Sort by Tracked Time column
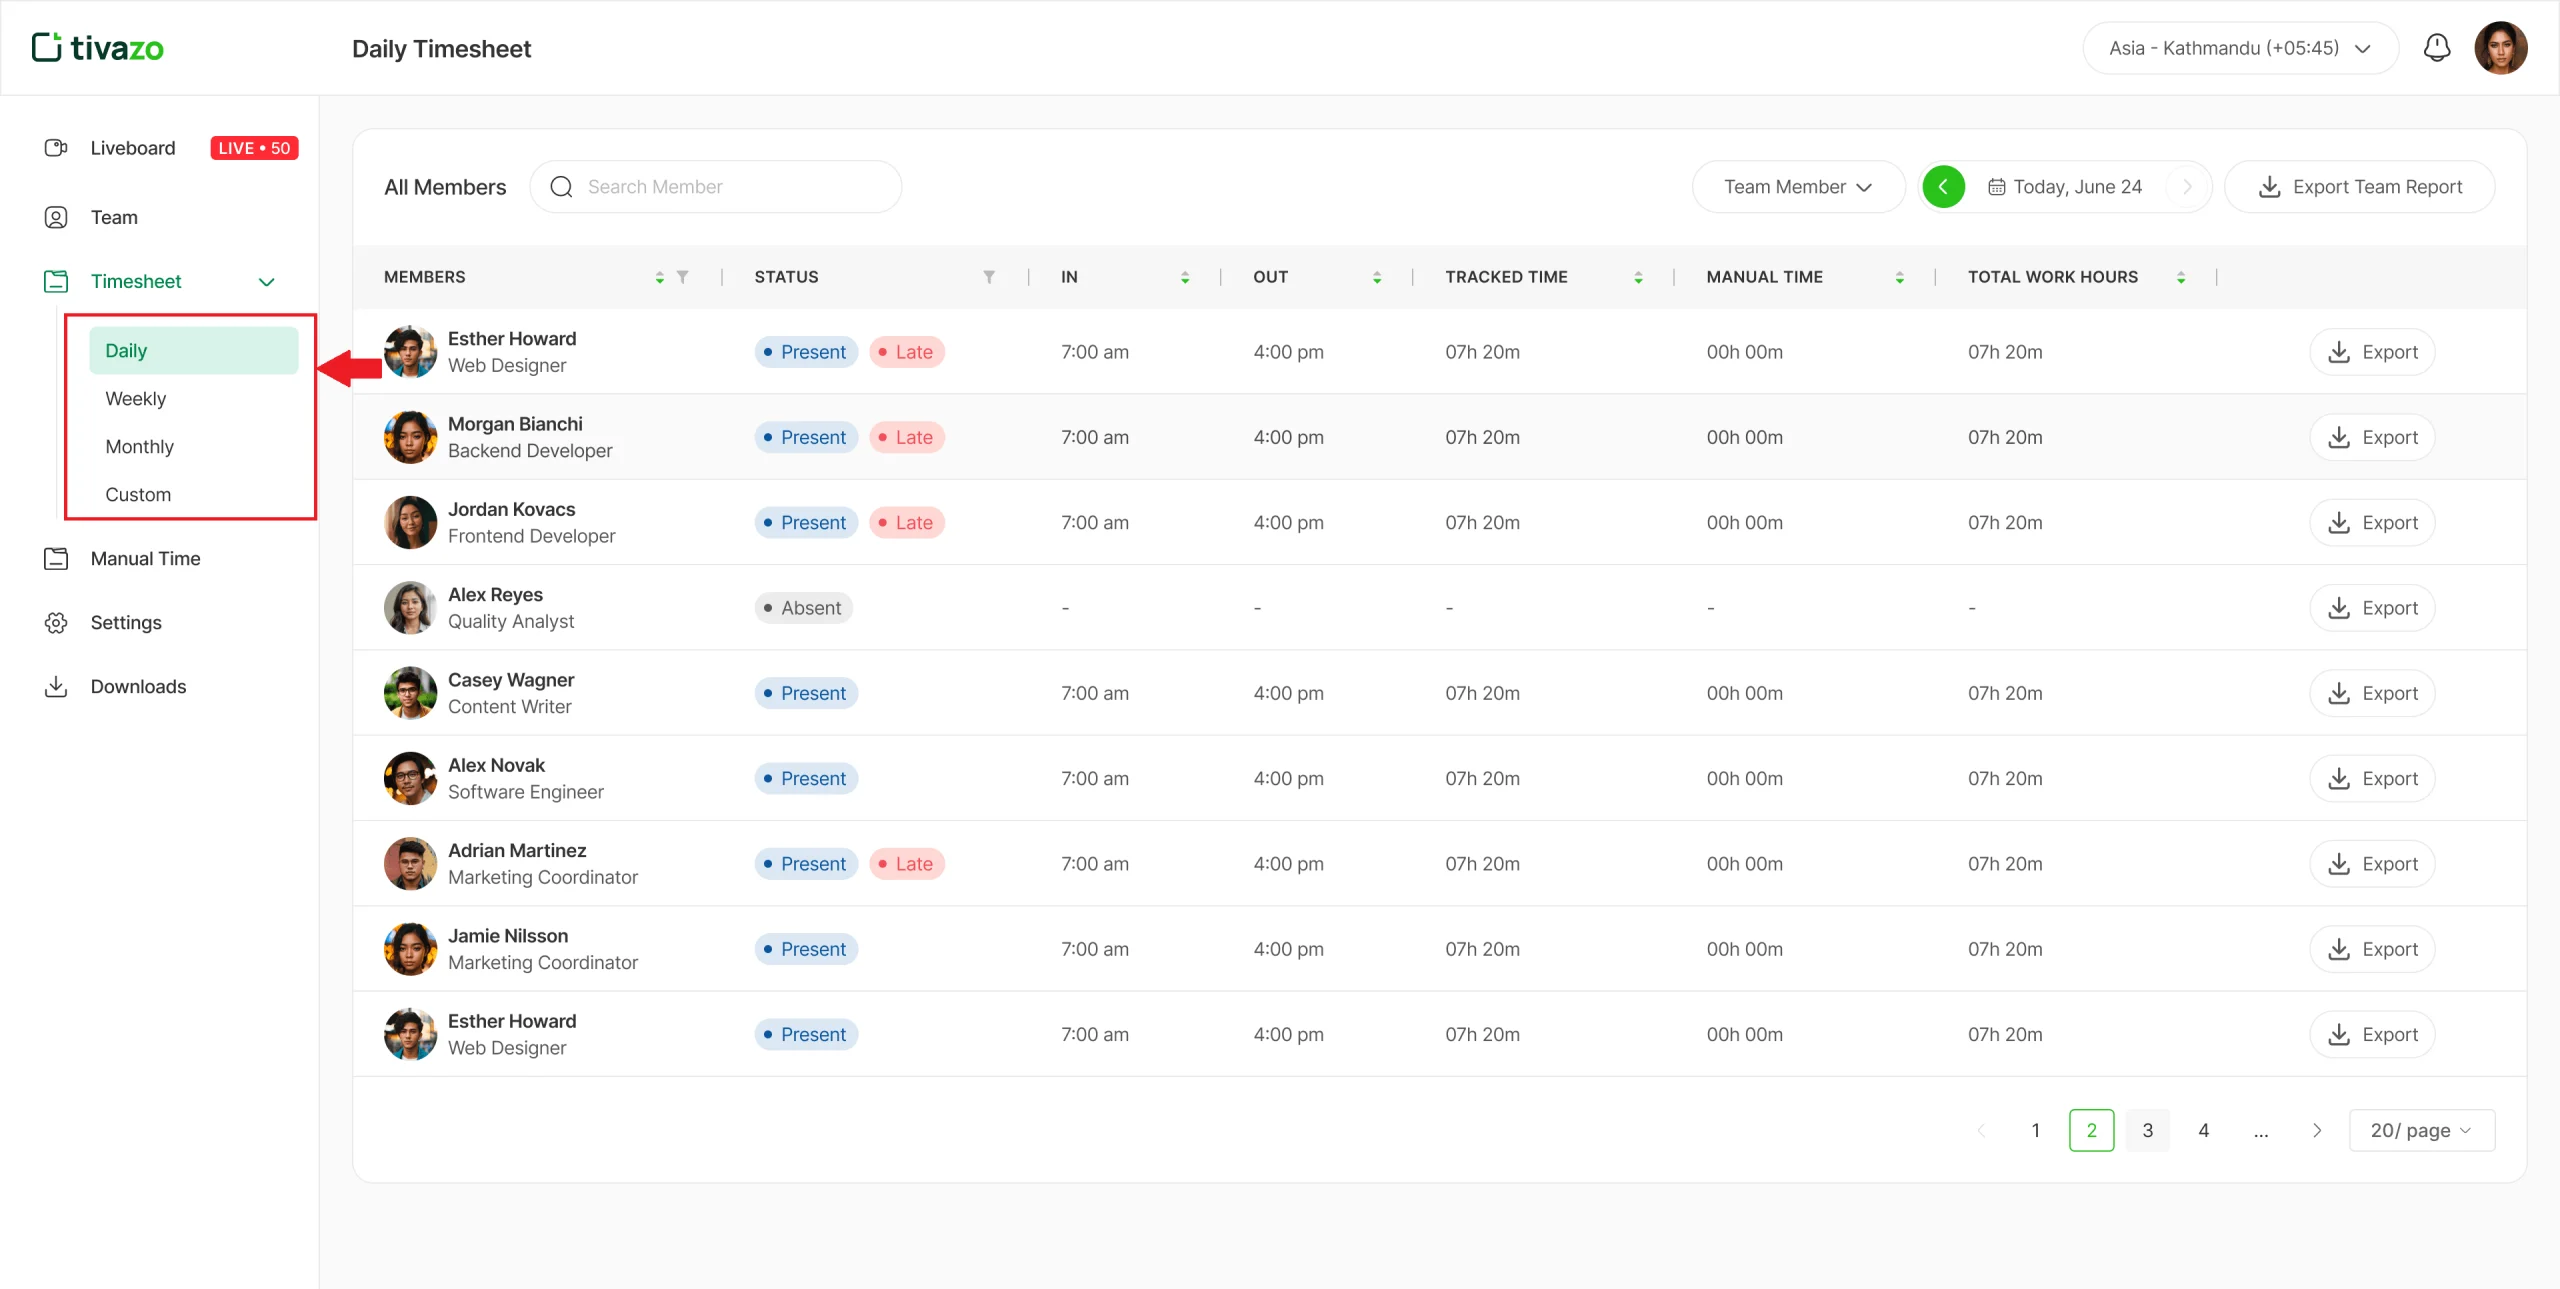Image resolution: width=2560 pixels, height=1289 pixels. (1638, 278)
